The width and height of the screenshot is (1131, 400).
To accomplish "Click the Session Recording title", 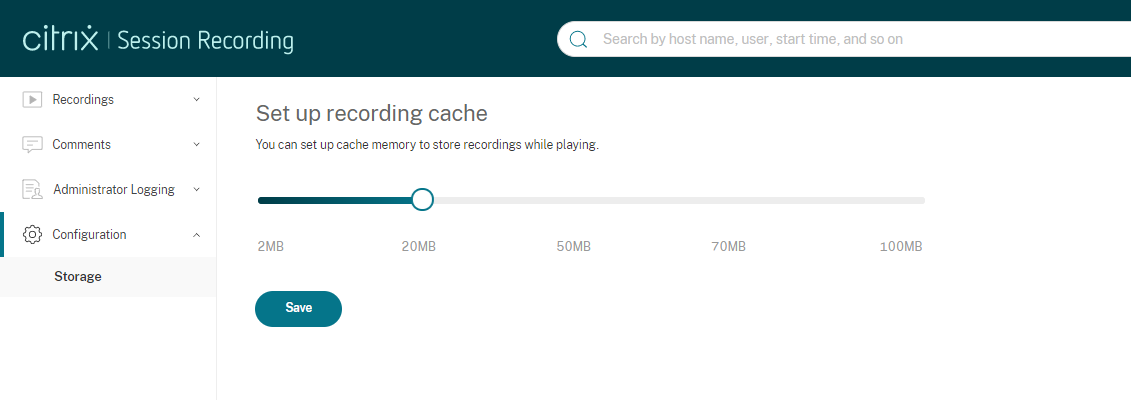I will [206, 41].
